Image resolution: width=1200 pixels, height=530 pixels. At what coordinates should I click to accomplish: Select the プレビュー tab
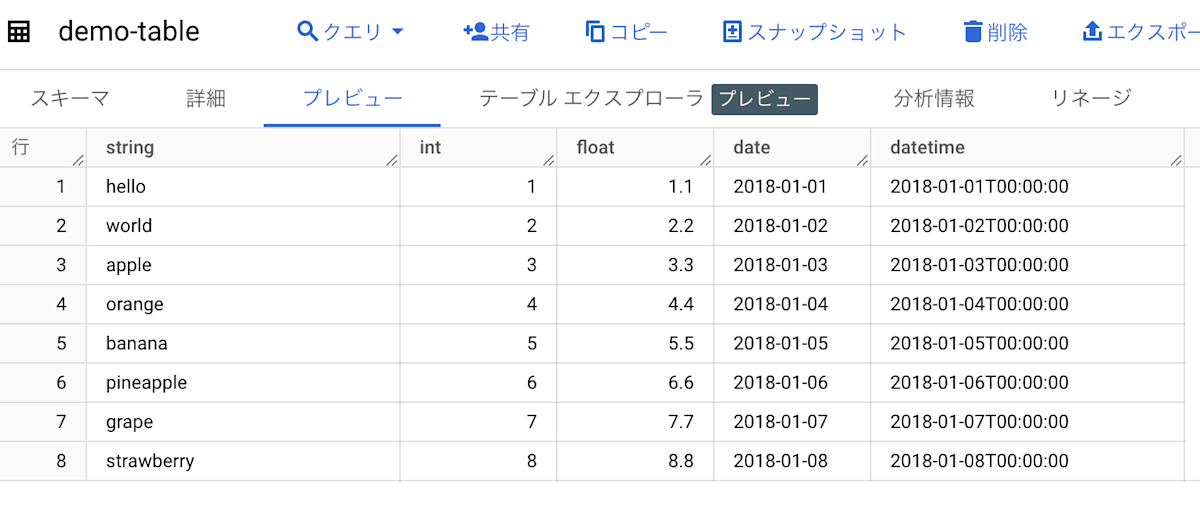(x=353, y=98)
